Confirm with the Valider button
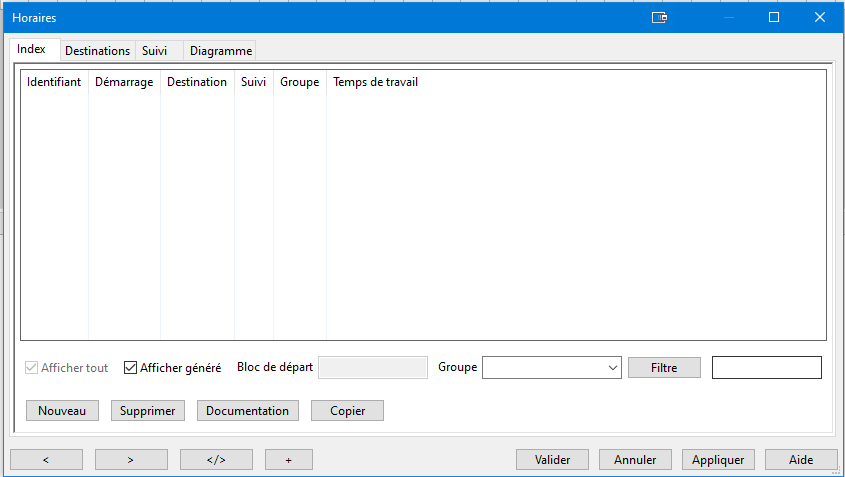Screen dimensions: 845x477 point(552,460)
